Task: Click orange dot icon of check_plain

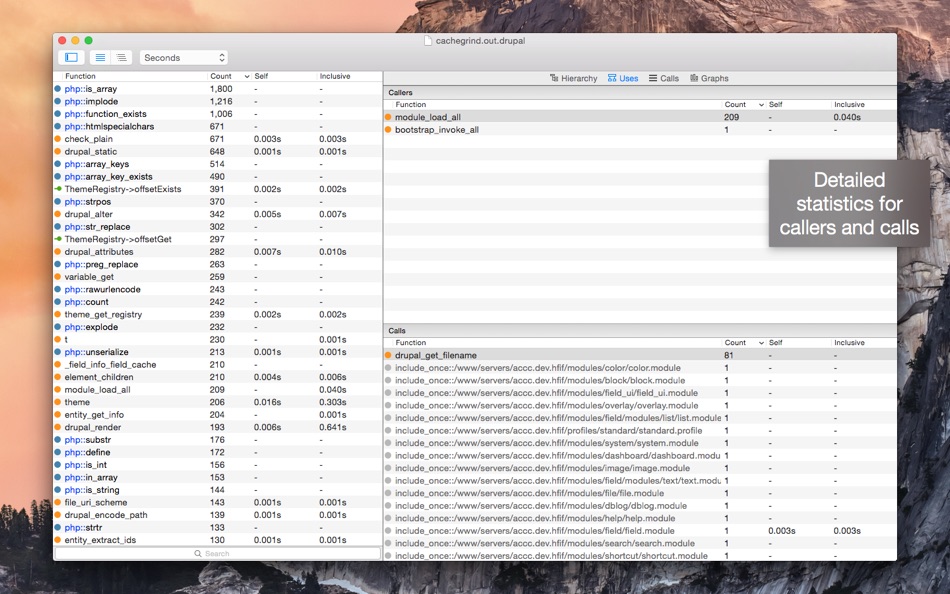Action: (58, 139)
